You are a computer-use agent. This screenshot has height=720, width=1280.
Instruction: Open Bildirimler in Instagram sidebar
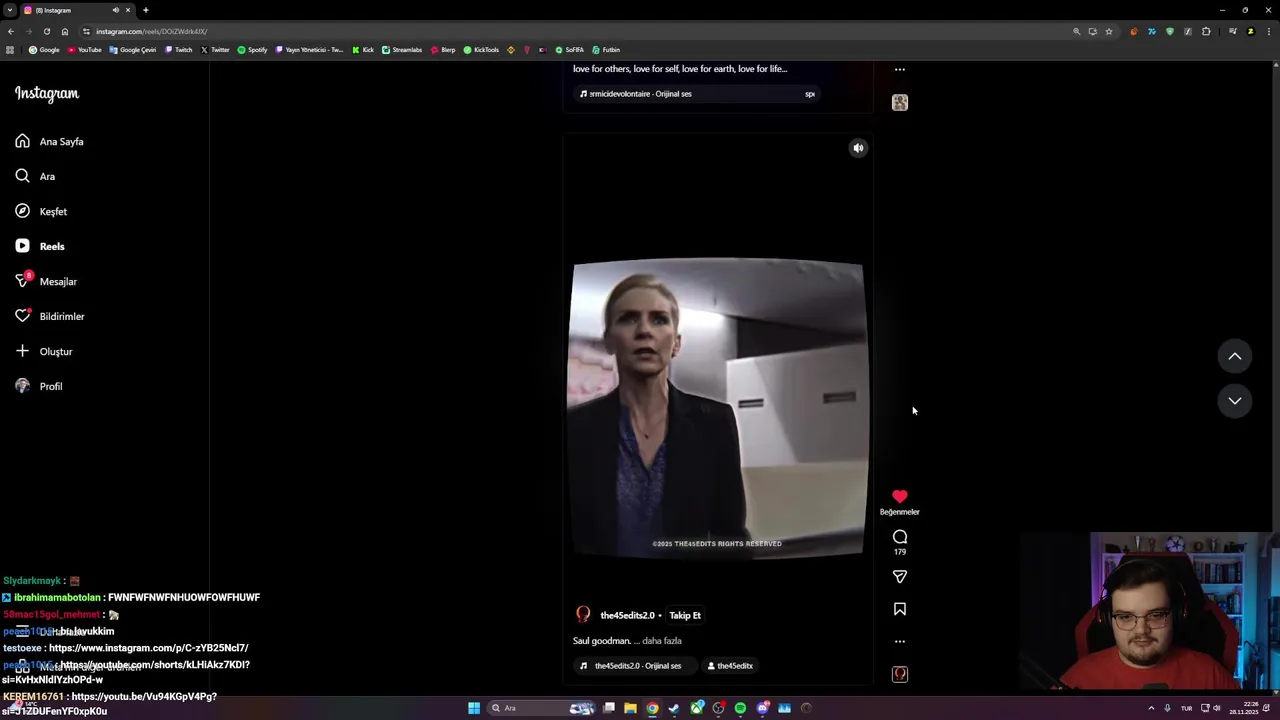[50, 316]
